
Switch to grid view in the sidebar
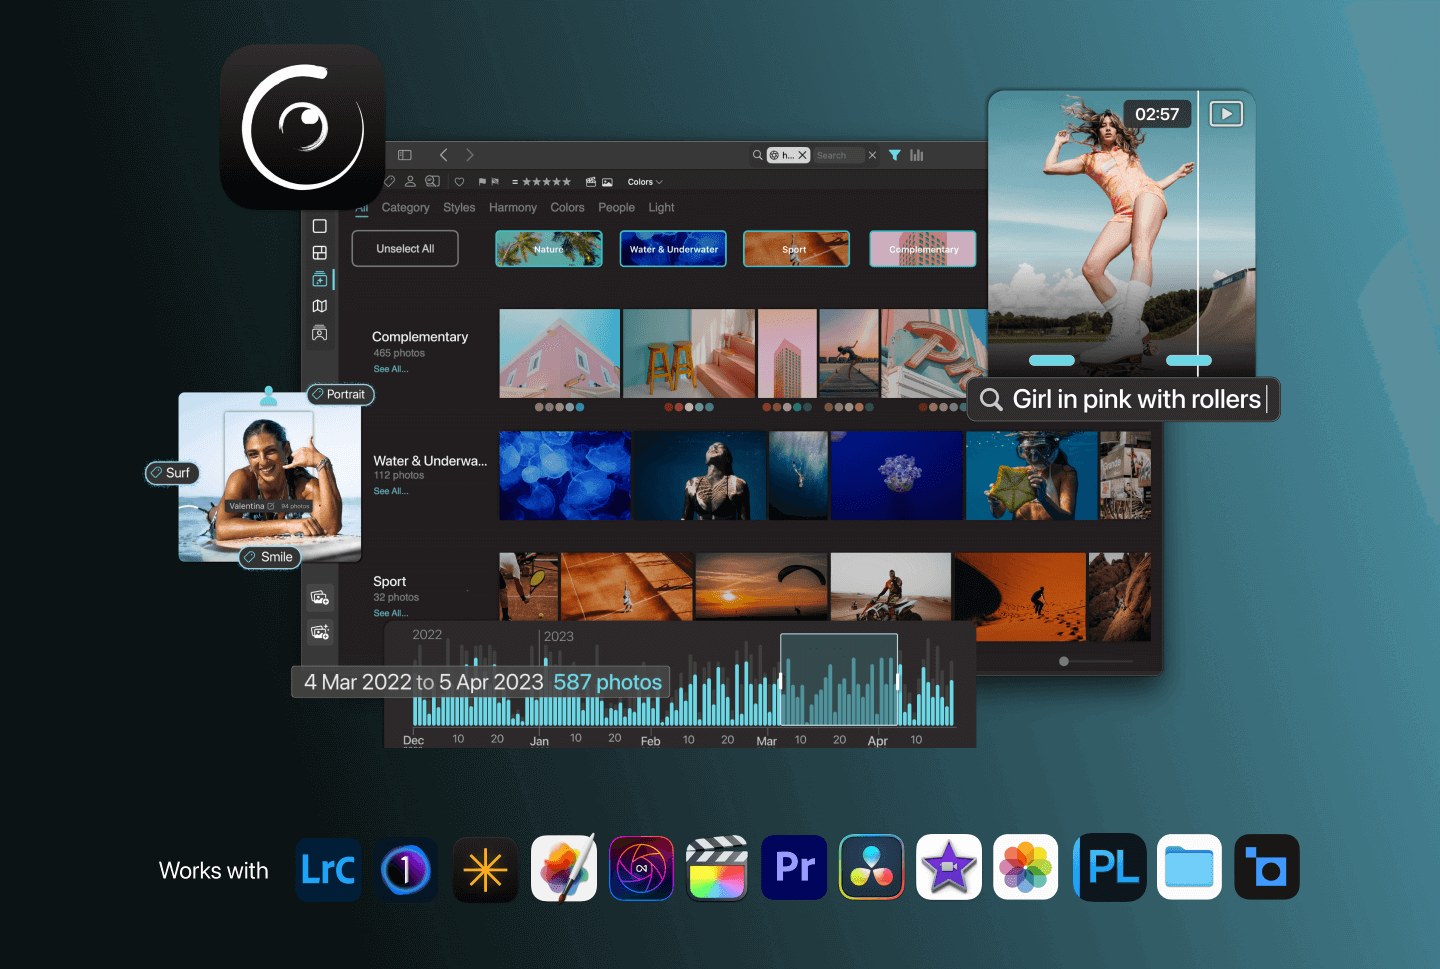tap(320, 253)
